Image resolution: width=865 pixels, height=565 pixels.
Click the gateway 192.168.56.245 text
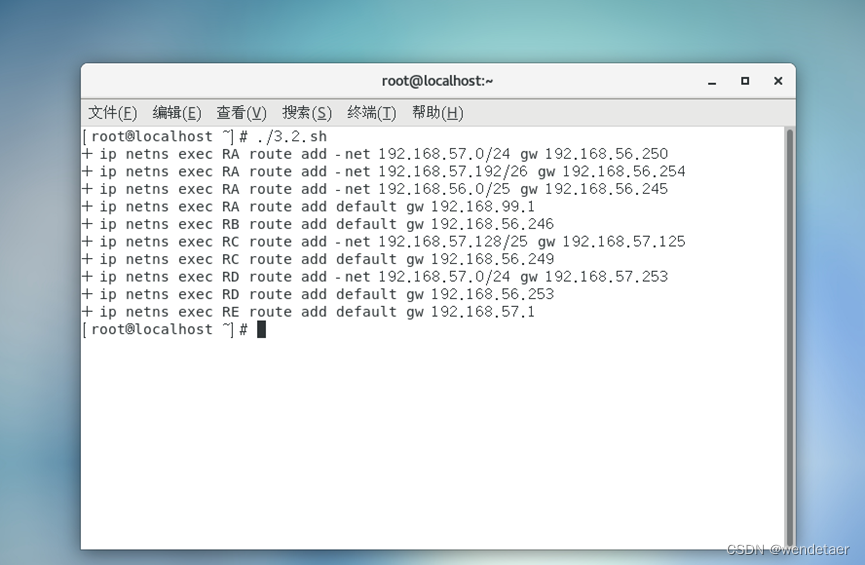tap(606, 189)
